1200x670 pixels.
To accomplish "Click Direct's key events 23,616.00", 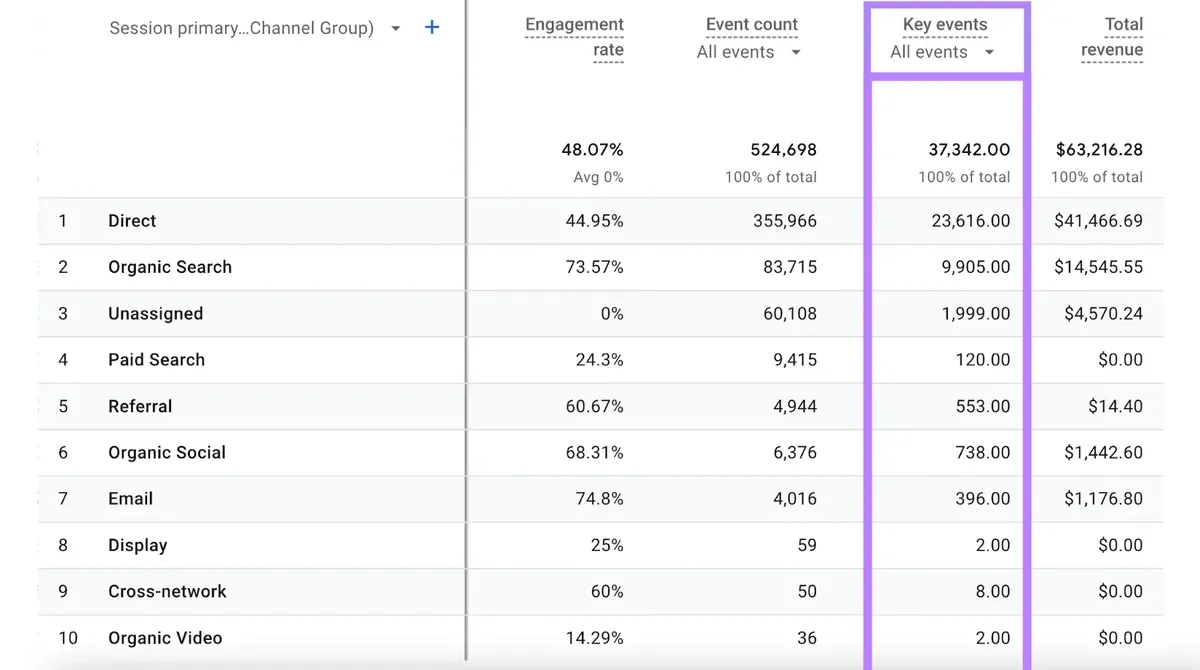I will 971,221.
